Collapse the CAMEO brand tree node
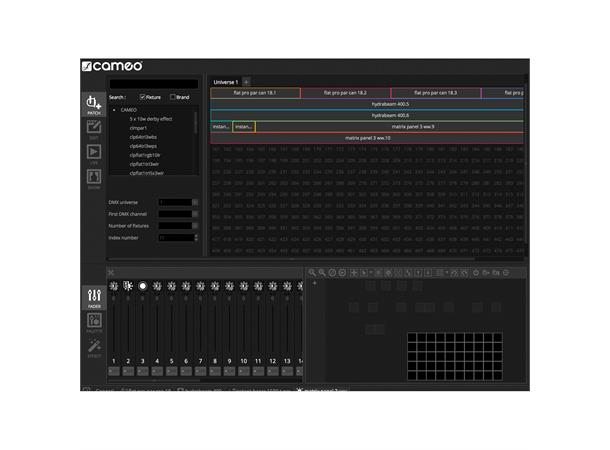The width and height of the screenshot is (610, 450). coord(114,110)
